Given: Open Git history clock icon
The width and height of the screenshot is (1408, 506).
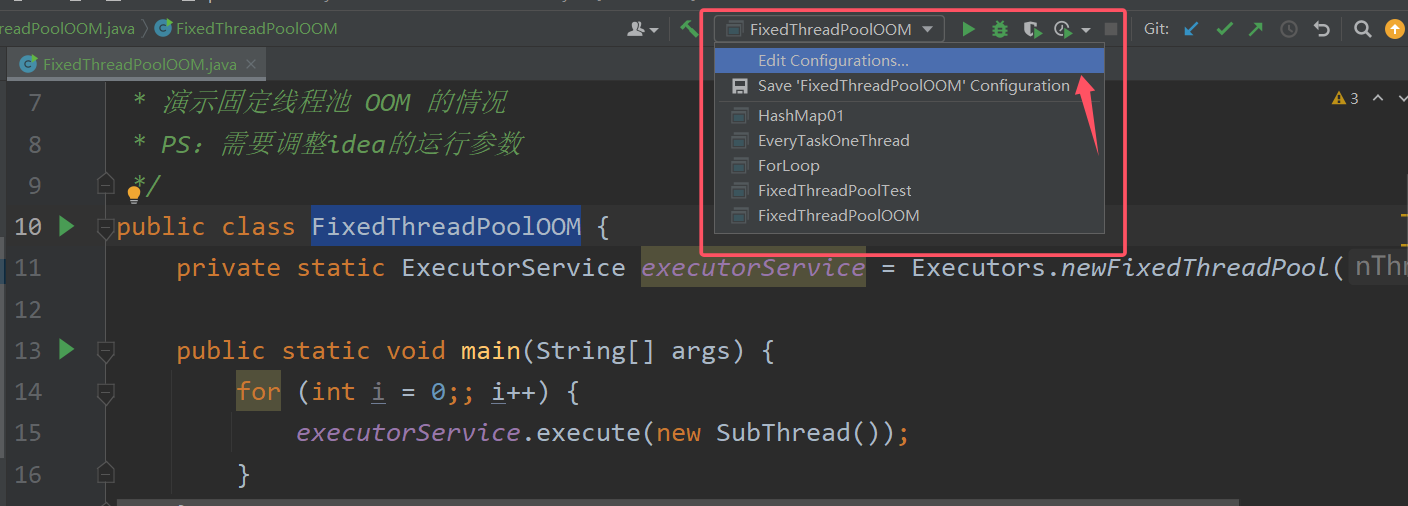Looking at the screenshot, I should [x=1289, y=30].
